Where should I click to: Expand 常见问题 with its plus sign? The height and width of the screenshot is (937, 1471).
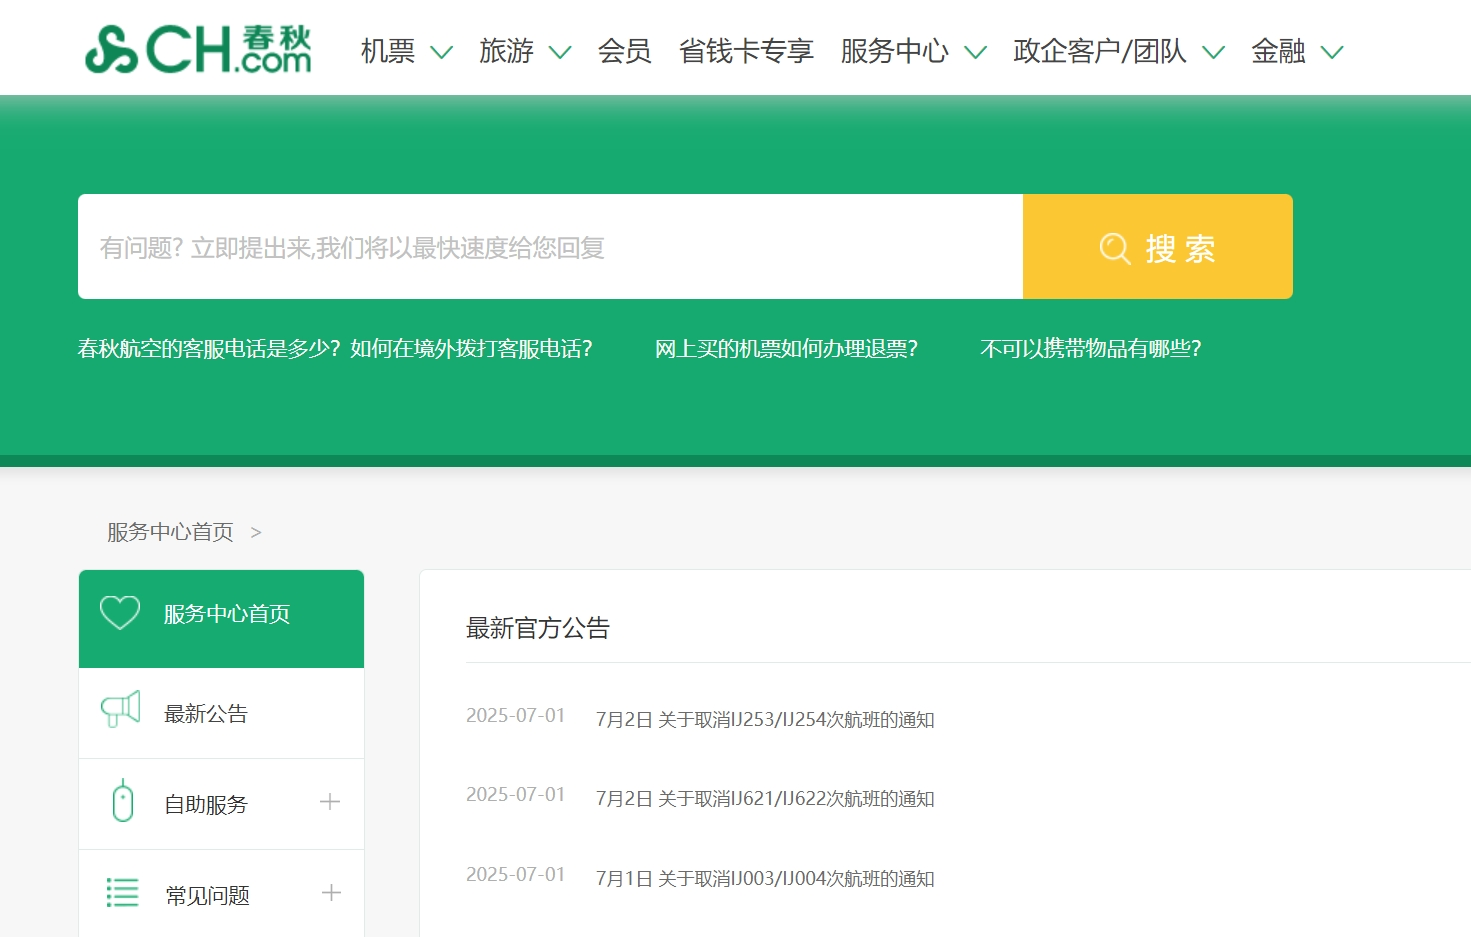331,893
